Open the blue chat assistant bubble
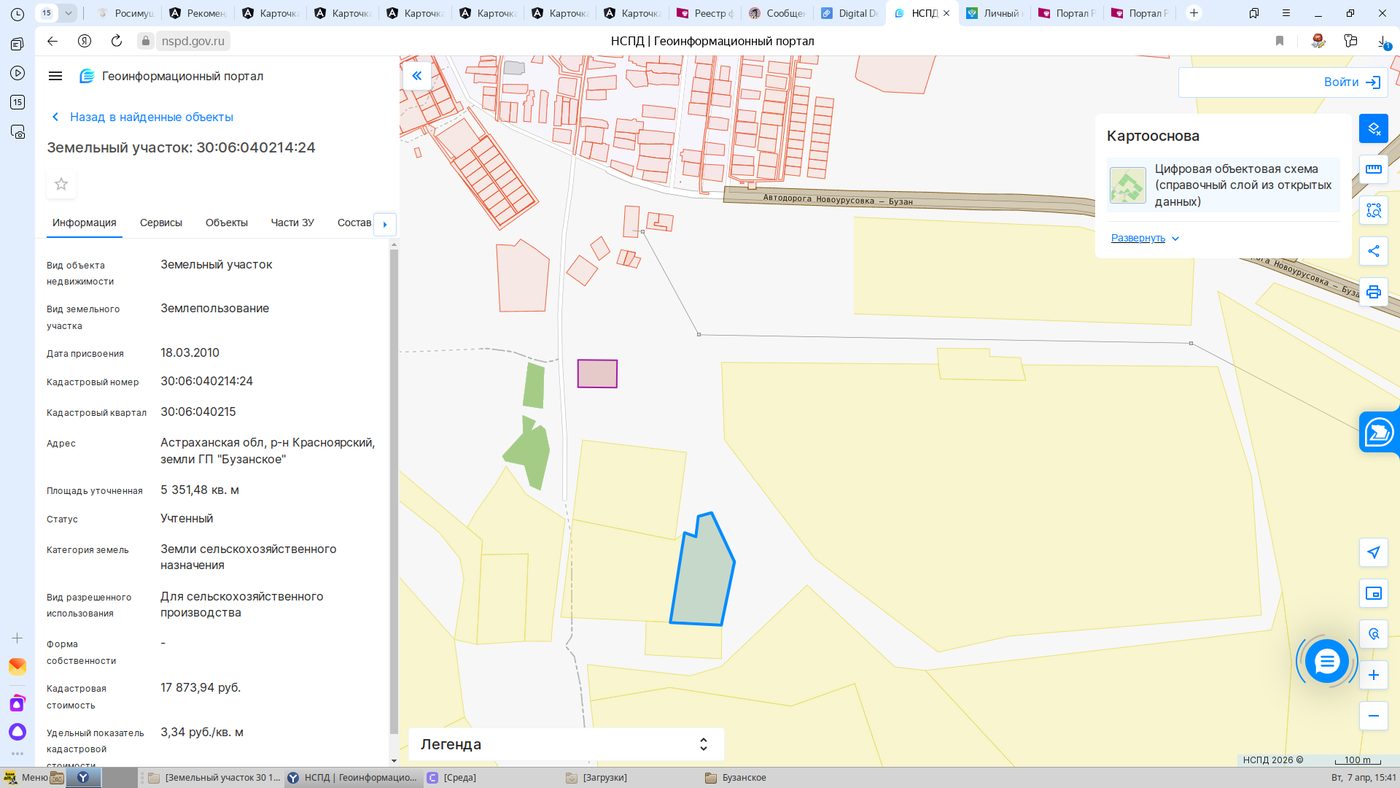 point(1327,660)
